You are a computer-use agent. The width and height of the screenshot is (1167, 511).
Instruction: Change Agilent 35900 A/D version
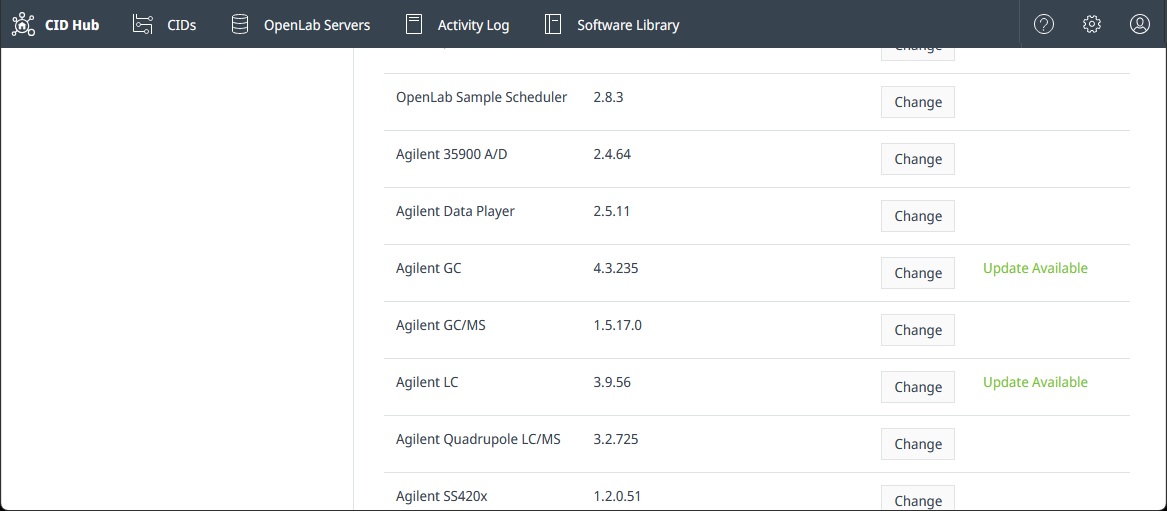click(x=918, y=159)
